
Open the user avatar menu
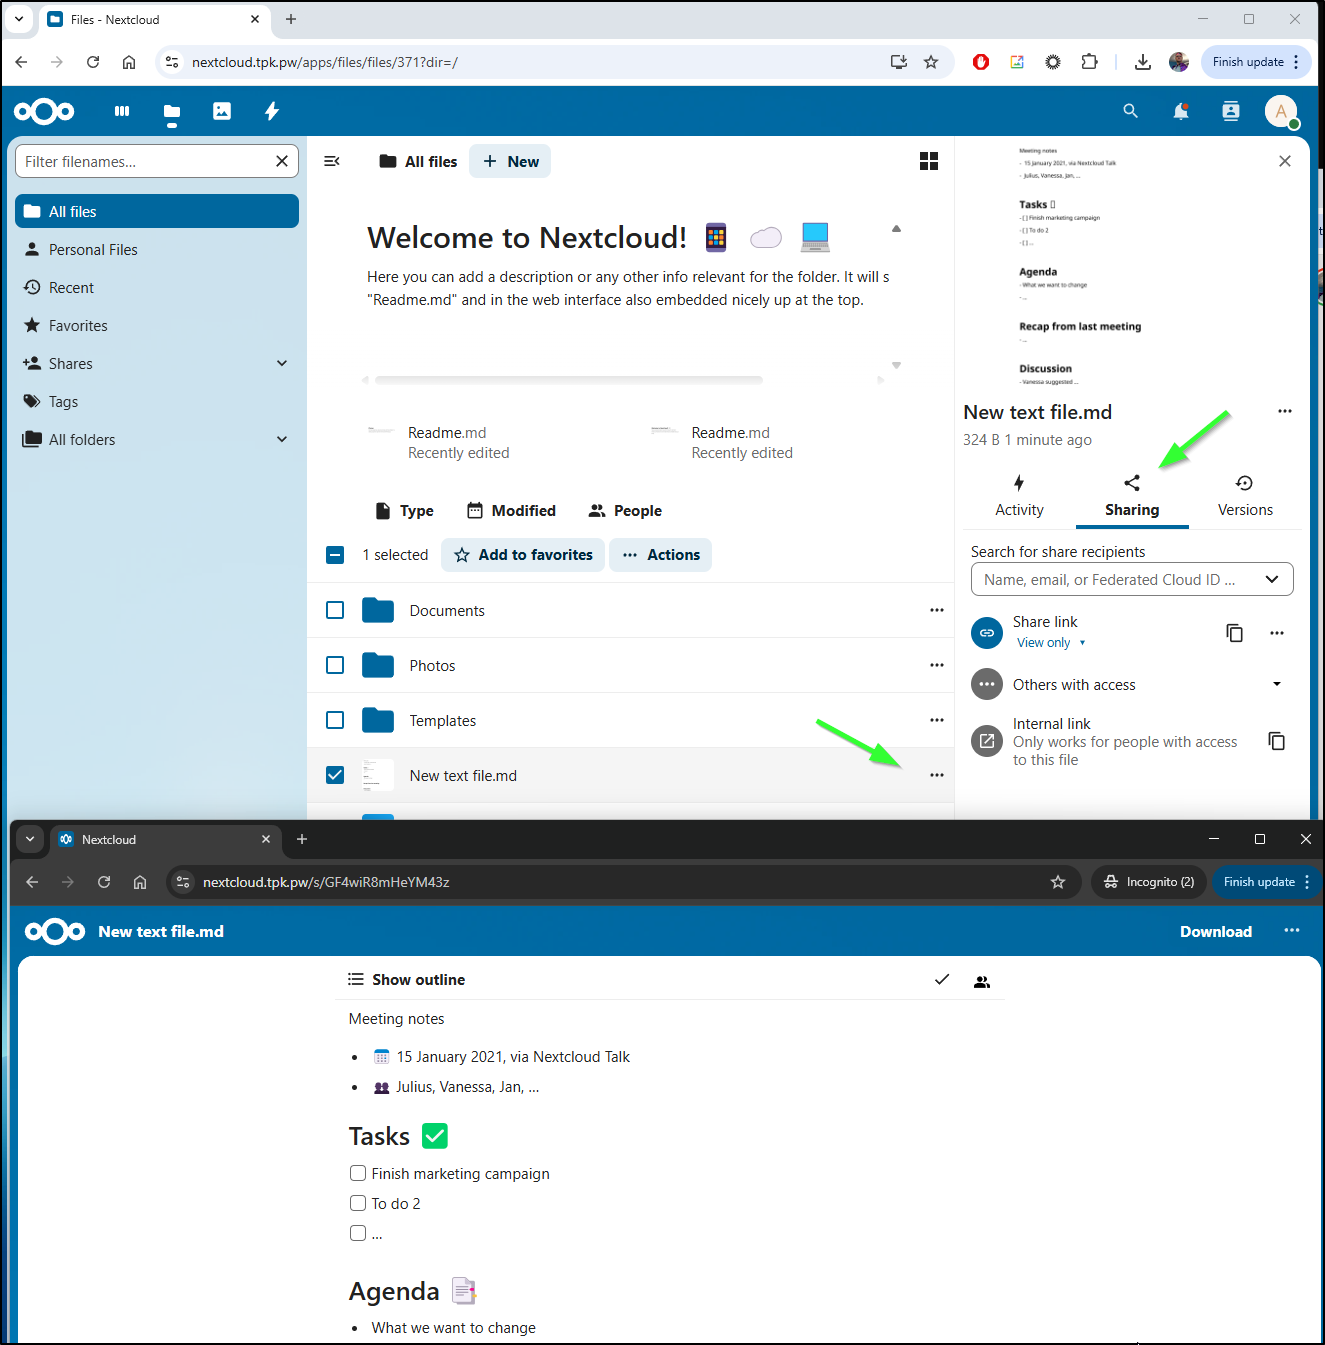1281,111
